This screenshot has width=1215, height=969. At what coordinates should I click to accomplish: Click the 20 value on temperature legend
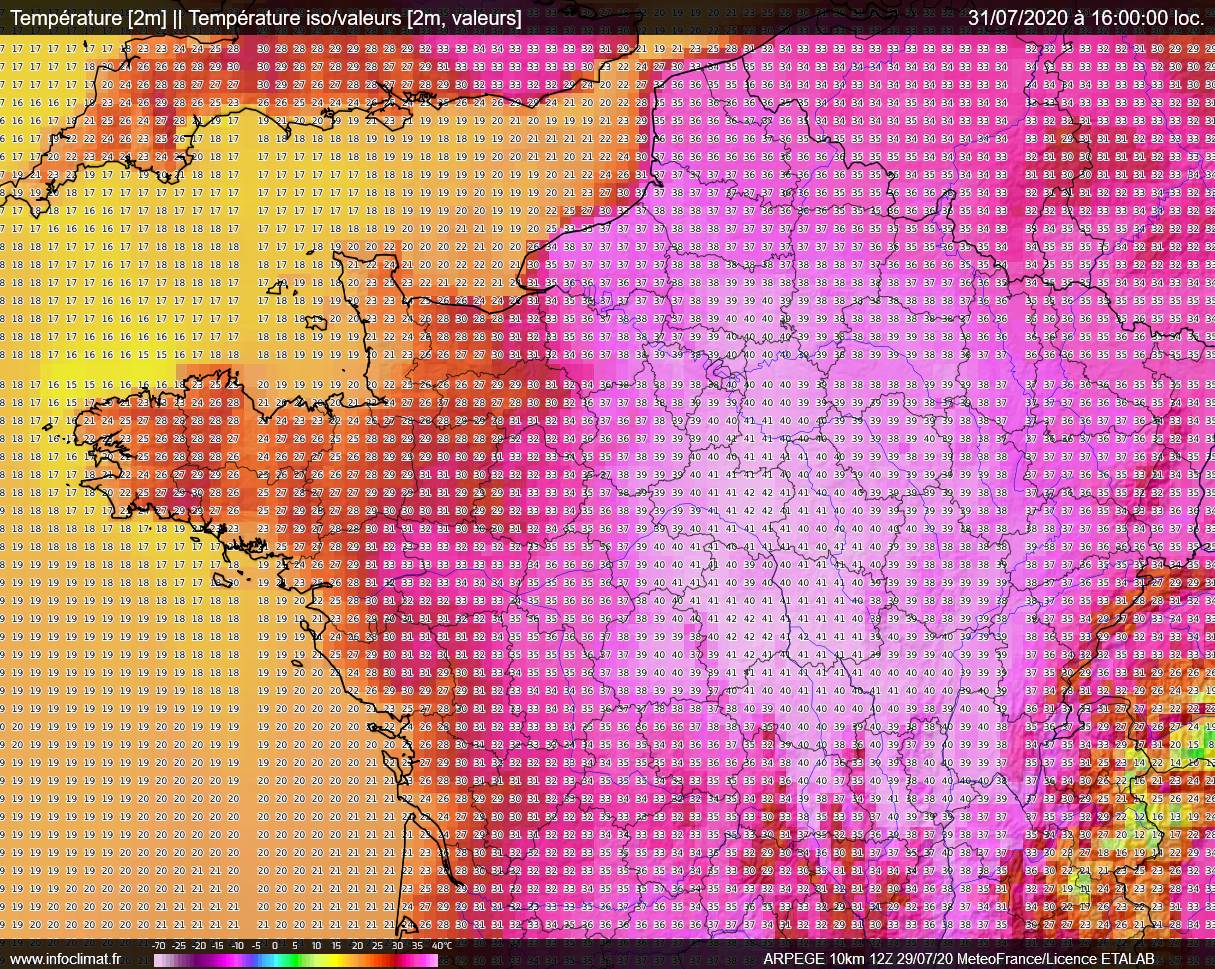(x=357, y=946)
